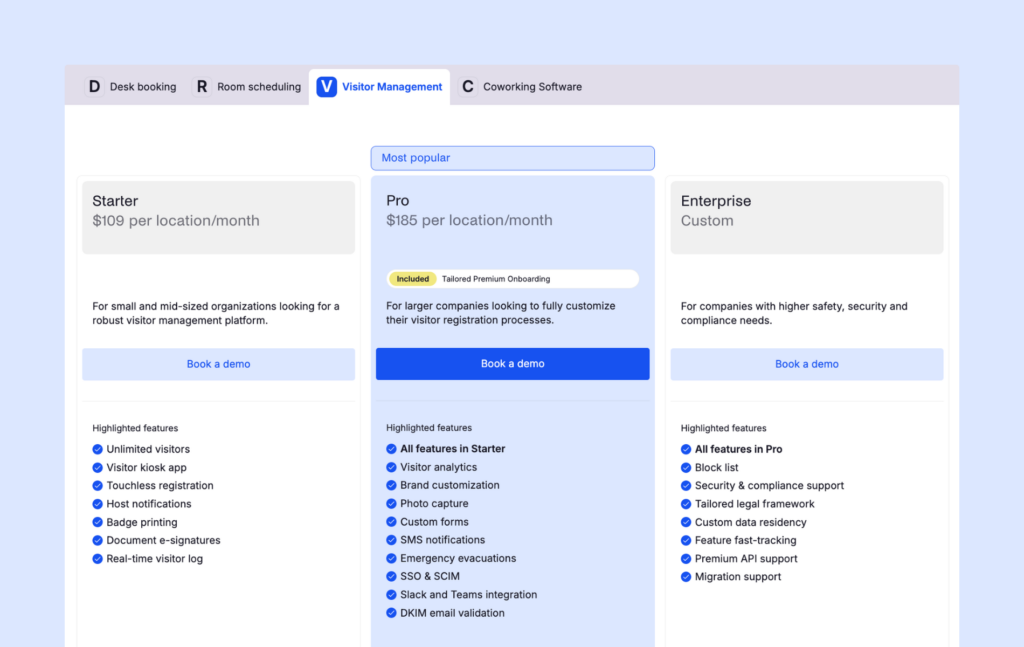Click checkmark icon next to SSO & SCIM
This screenshot has width=1024, height=647.
coord(392,577)
